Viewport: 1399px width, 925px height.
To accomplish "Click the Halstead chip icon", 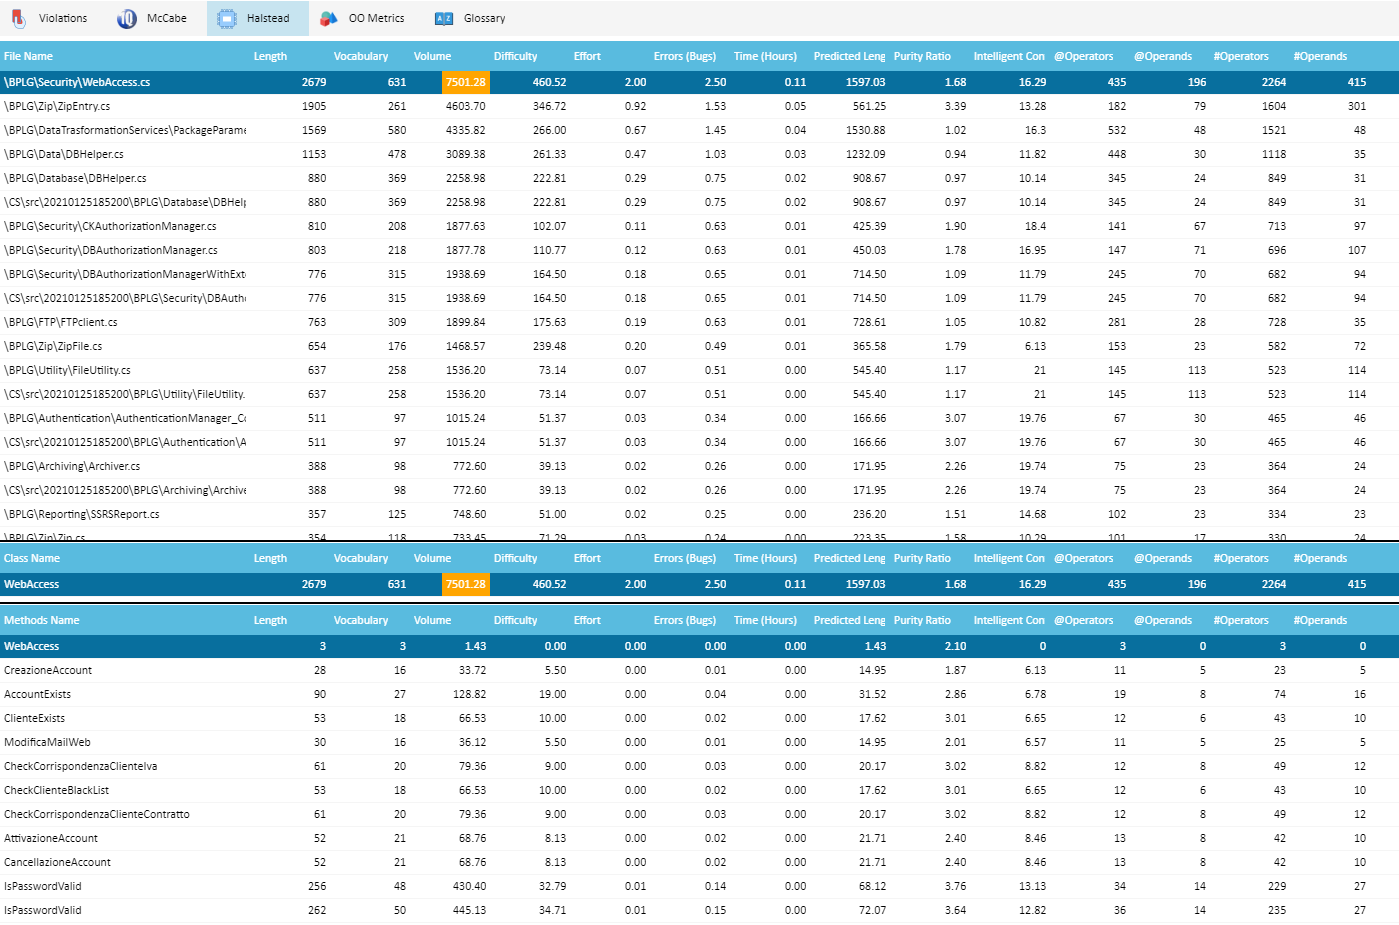I will click(227, 18).
